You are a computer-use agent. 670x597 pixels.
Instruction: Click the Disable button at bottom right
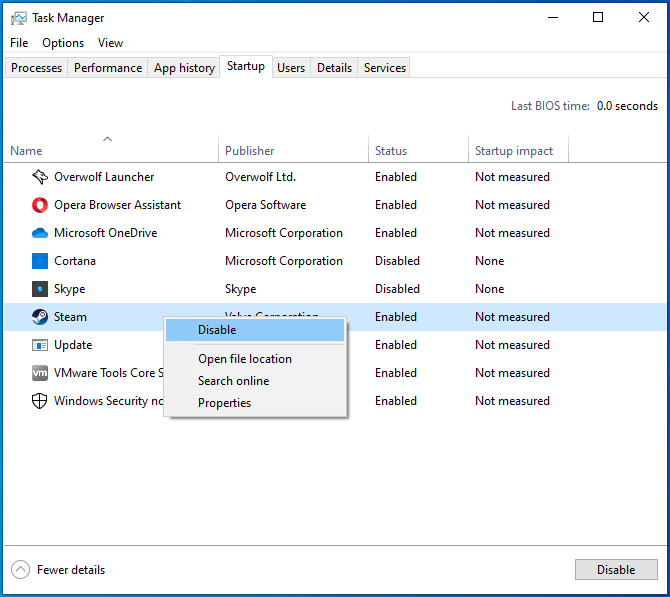pyautogui.click(x=616, y=570)
